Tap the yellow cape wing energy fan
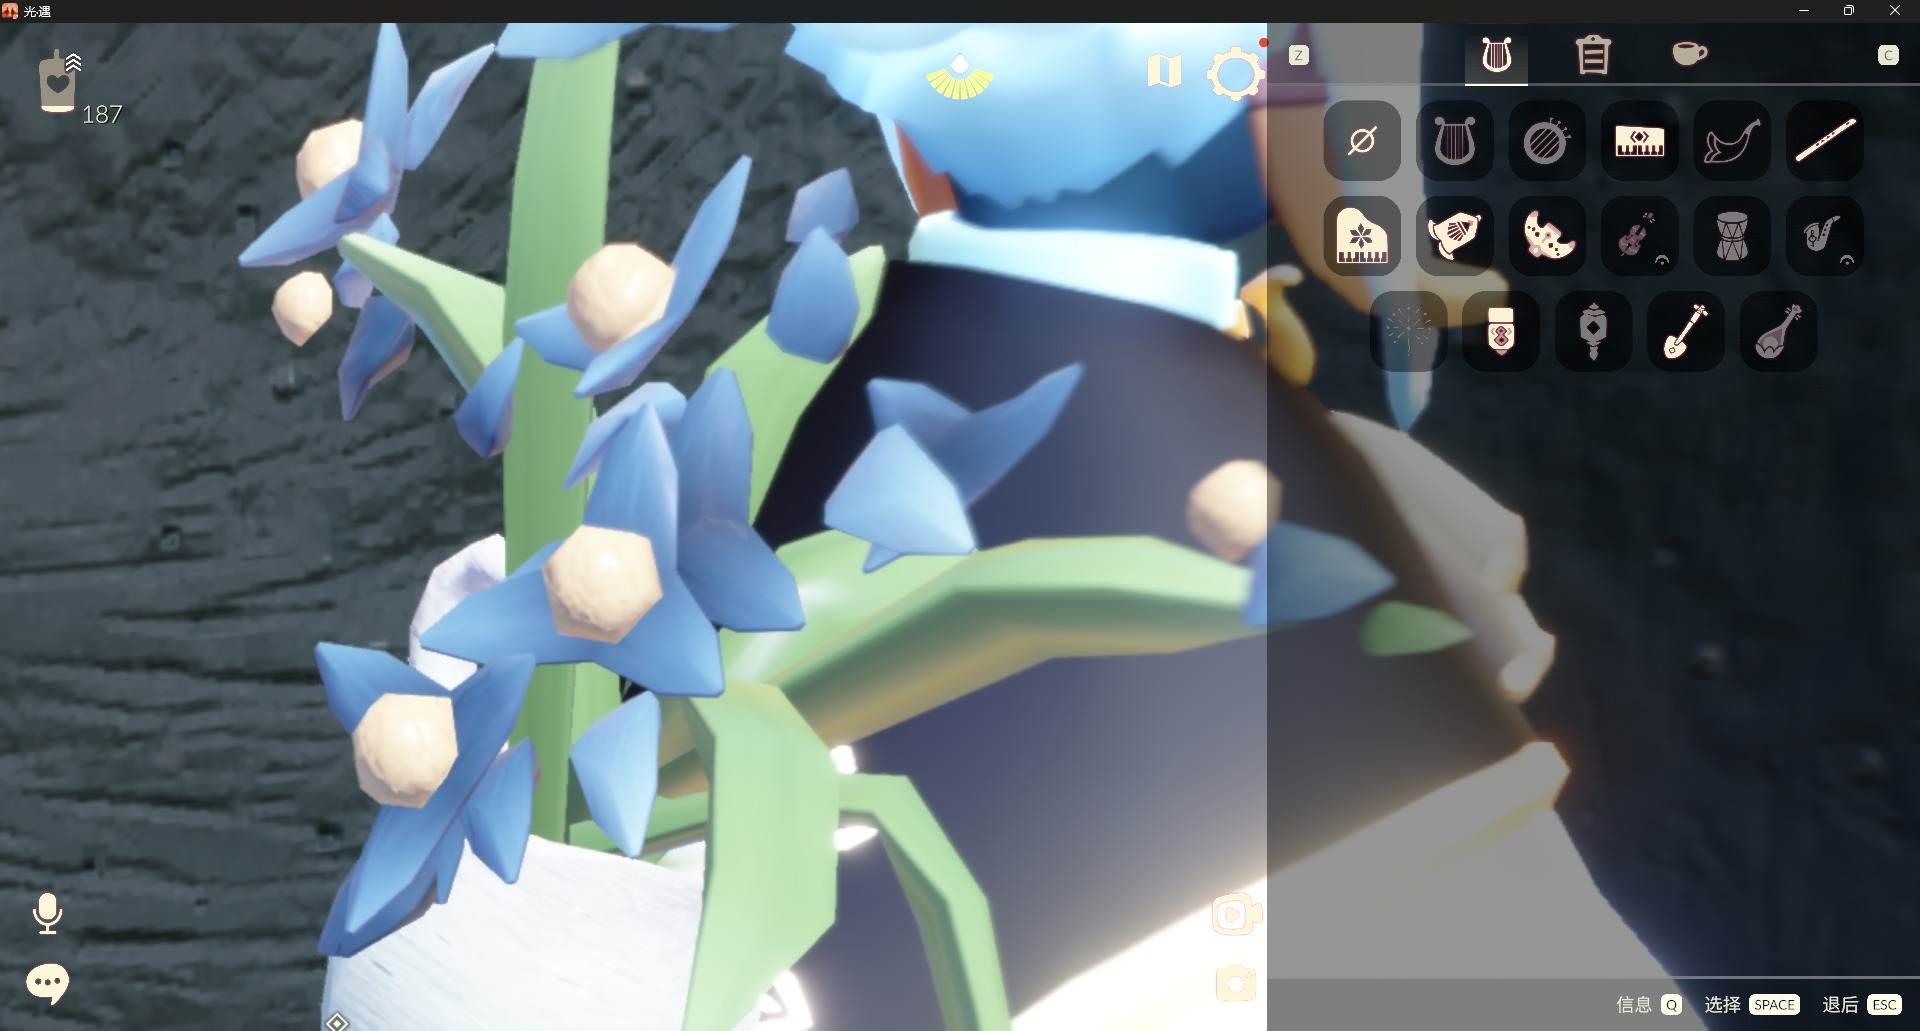This screenshot has height=1031, width=1920. click(960, 76)
